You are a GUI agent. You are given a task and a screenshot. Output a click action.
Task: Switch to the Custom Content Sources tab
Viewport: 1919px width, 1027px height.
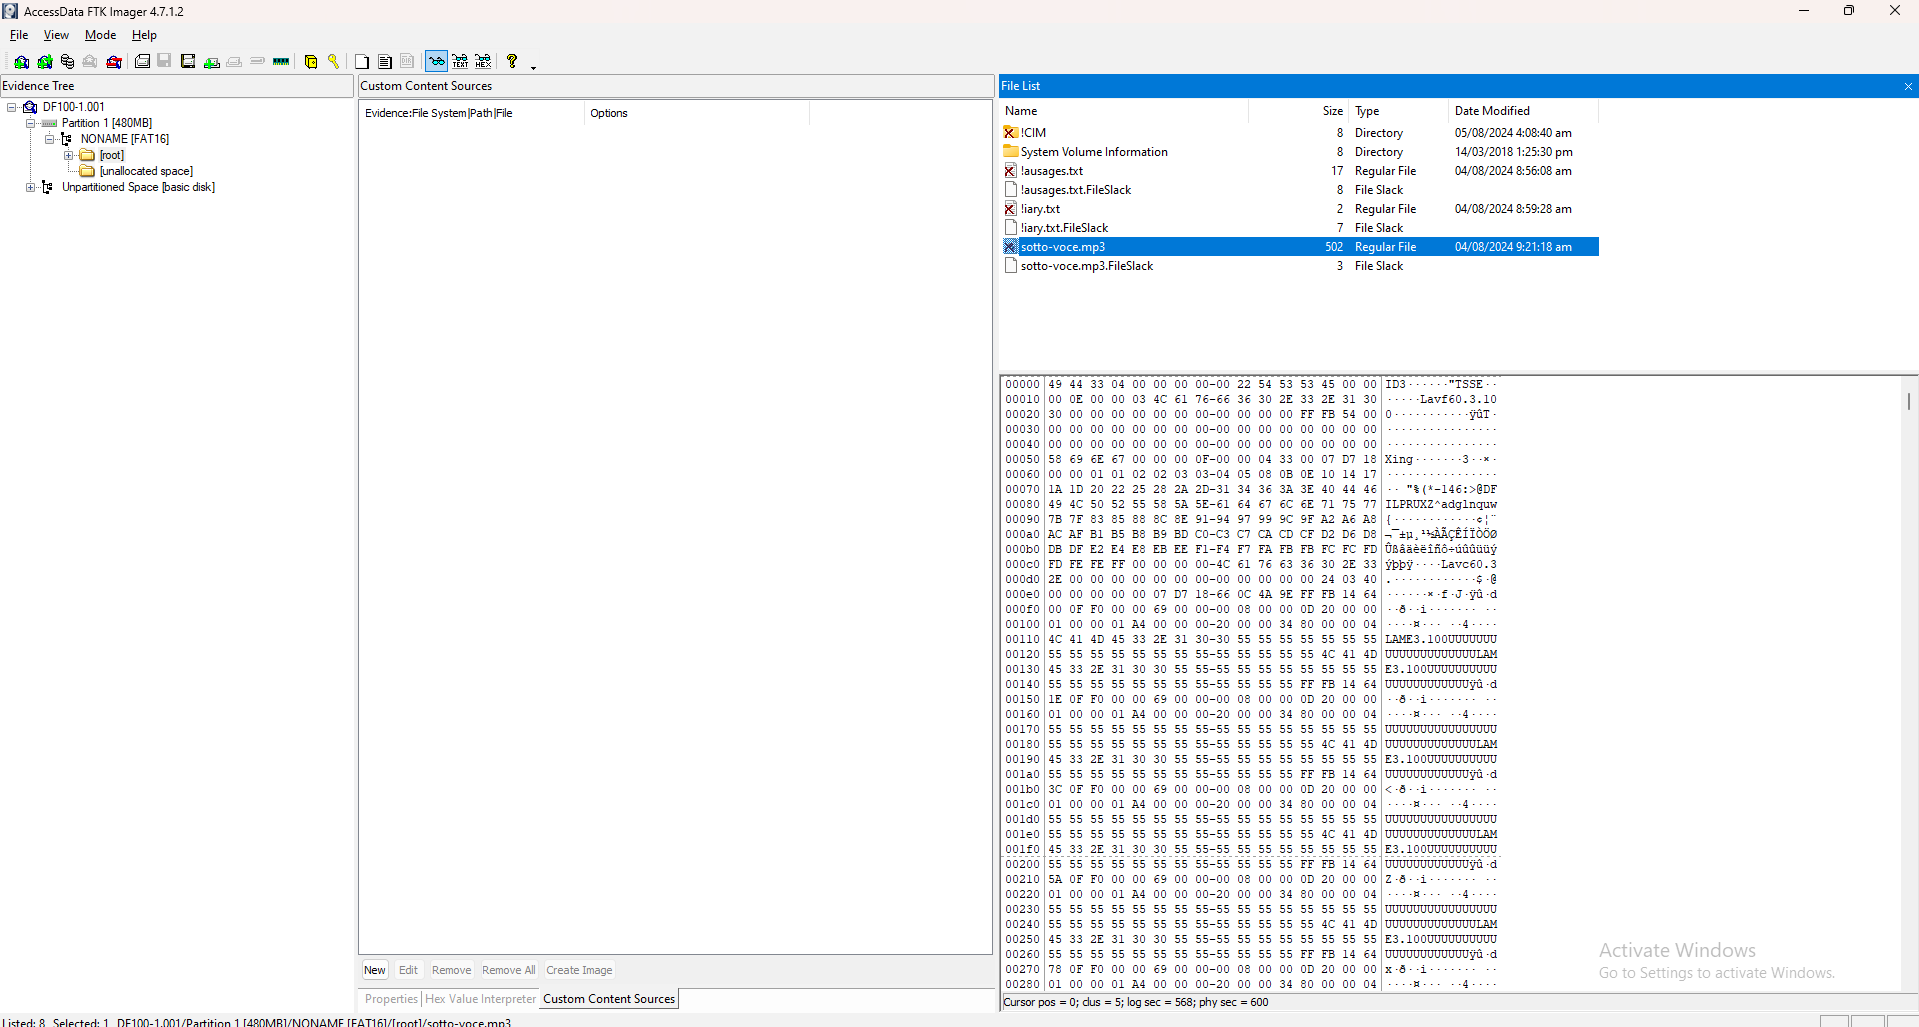pos(609,999)
